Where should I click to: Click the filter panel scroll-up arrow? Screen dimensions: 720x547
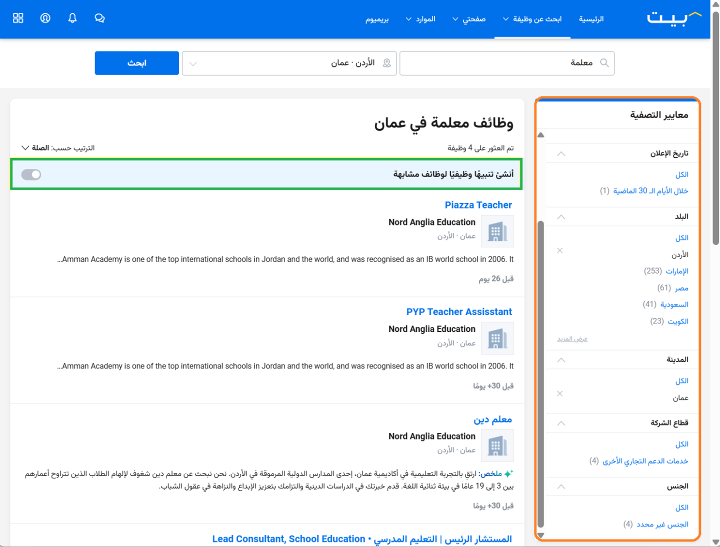tap(541, 135)
